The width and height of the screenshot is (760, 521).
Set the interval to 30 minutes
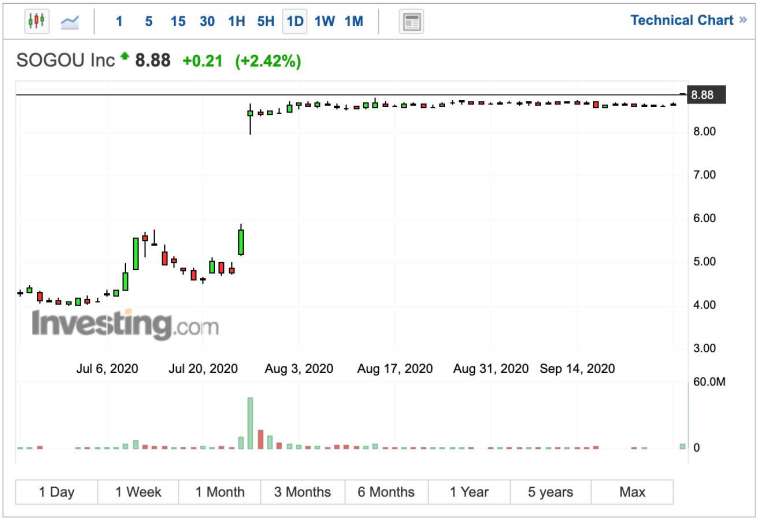(x=207, y=21)
